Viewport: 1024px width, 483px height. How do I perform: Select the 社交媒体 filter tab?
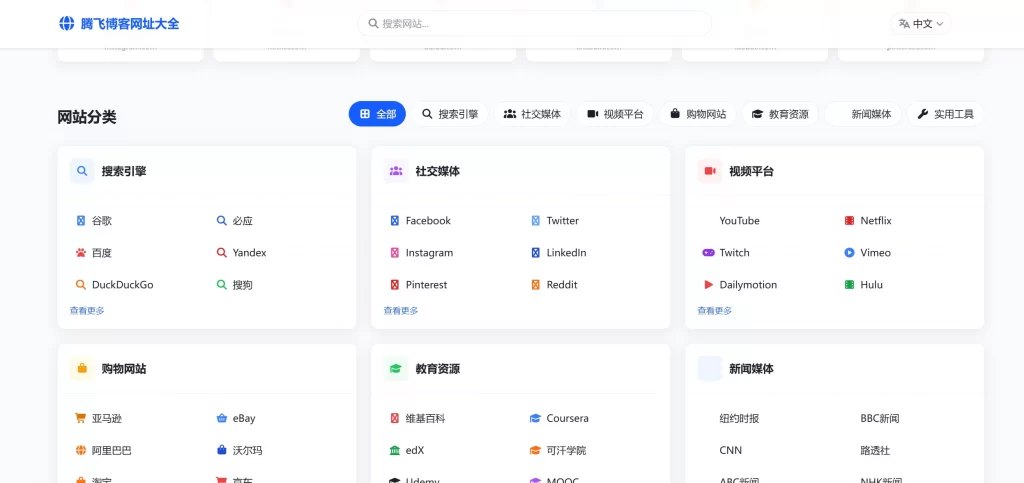(532, 114)
